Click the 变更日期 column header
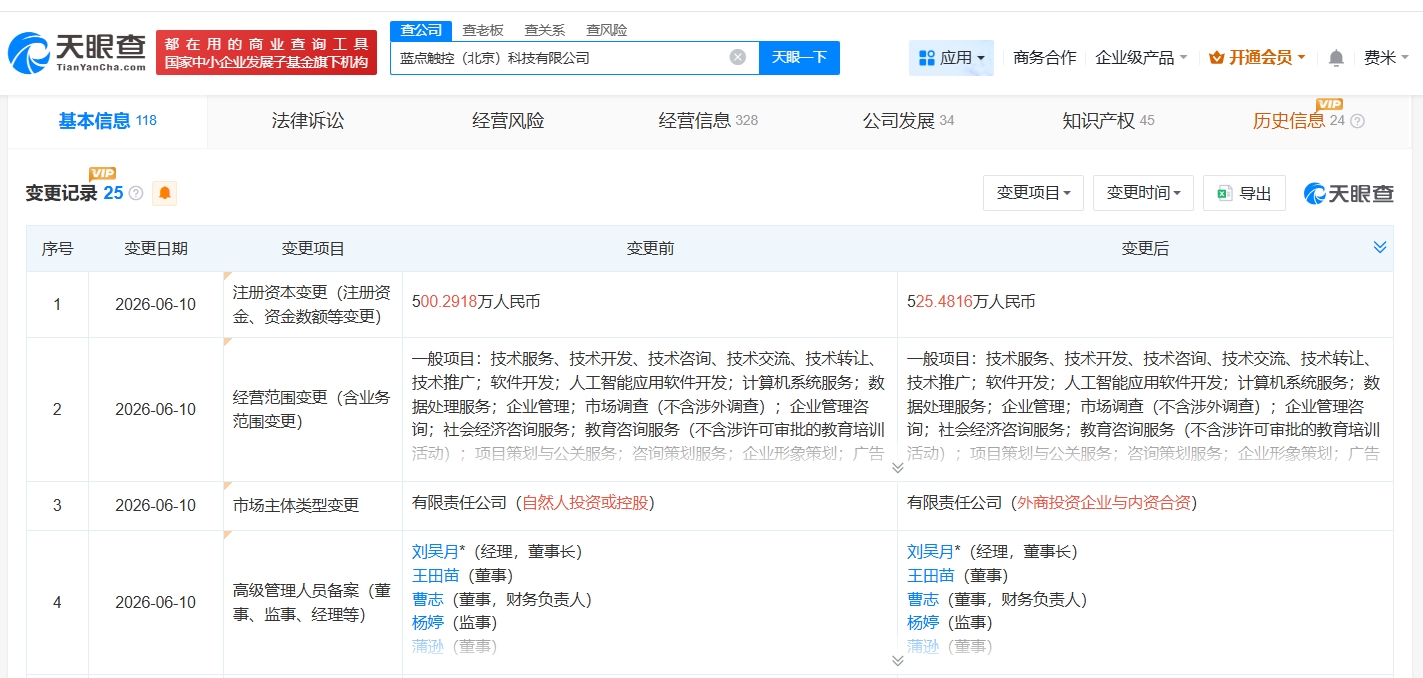 point(155,249)
